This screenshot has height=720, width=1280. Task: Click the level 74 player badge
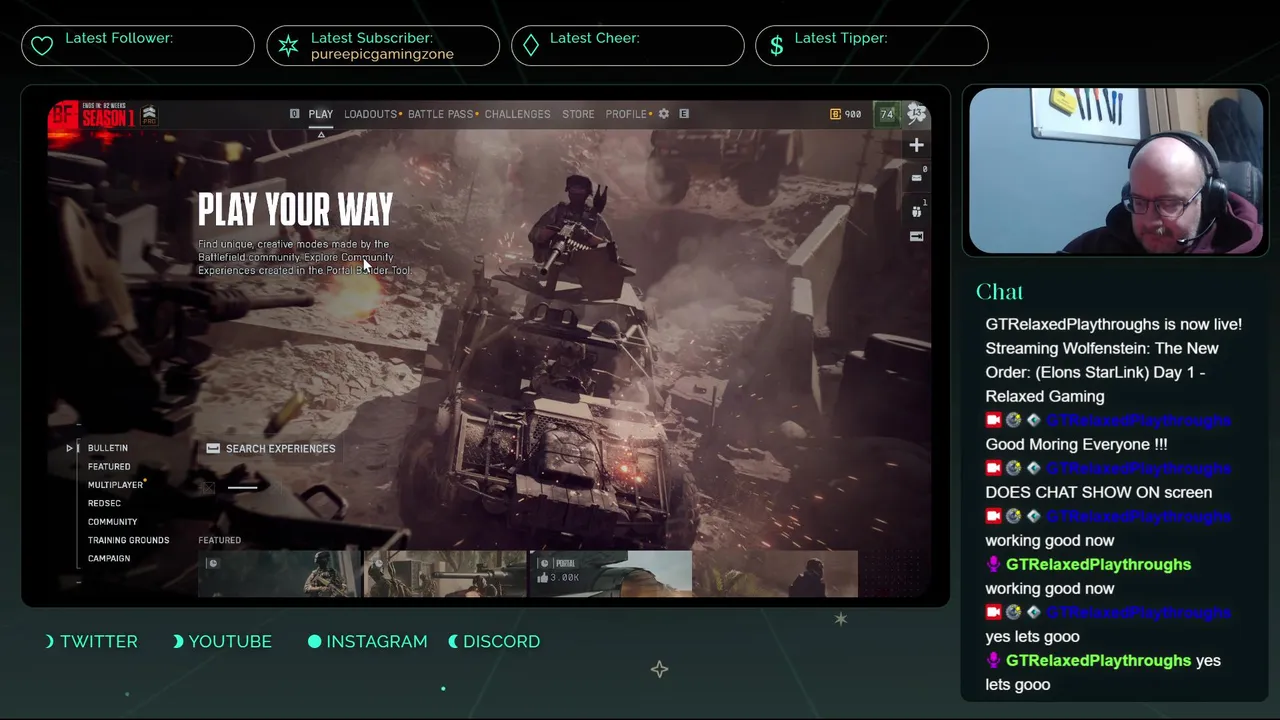(x=887, y=114)
